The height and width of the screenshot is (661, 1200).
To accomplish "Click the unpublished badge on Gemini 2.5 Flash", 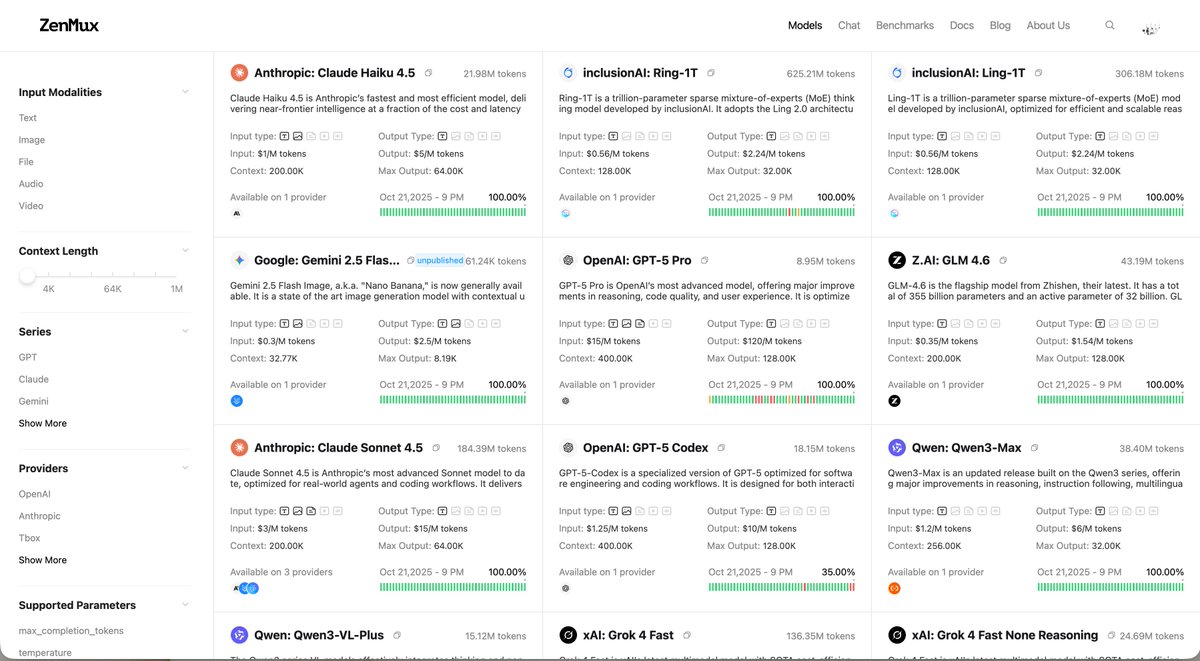I will (440, 260).
